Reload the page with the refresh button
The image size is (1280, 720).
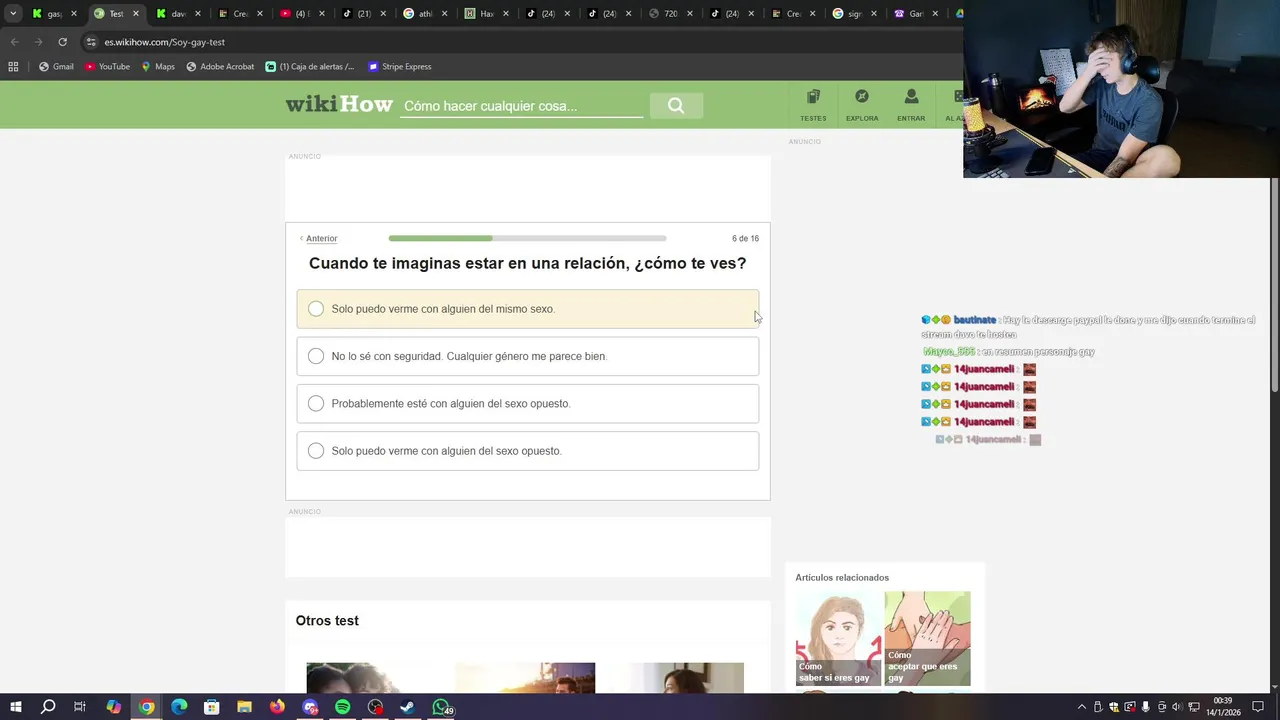[62, 42]
